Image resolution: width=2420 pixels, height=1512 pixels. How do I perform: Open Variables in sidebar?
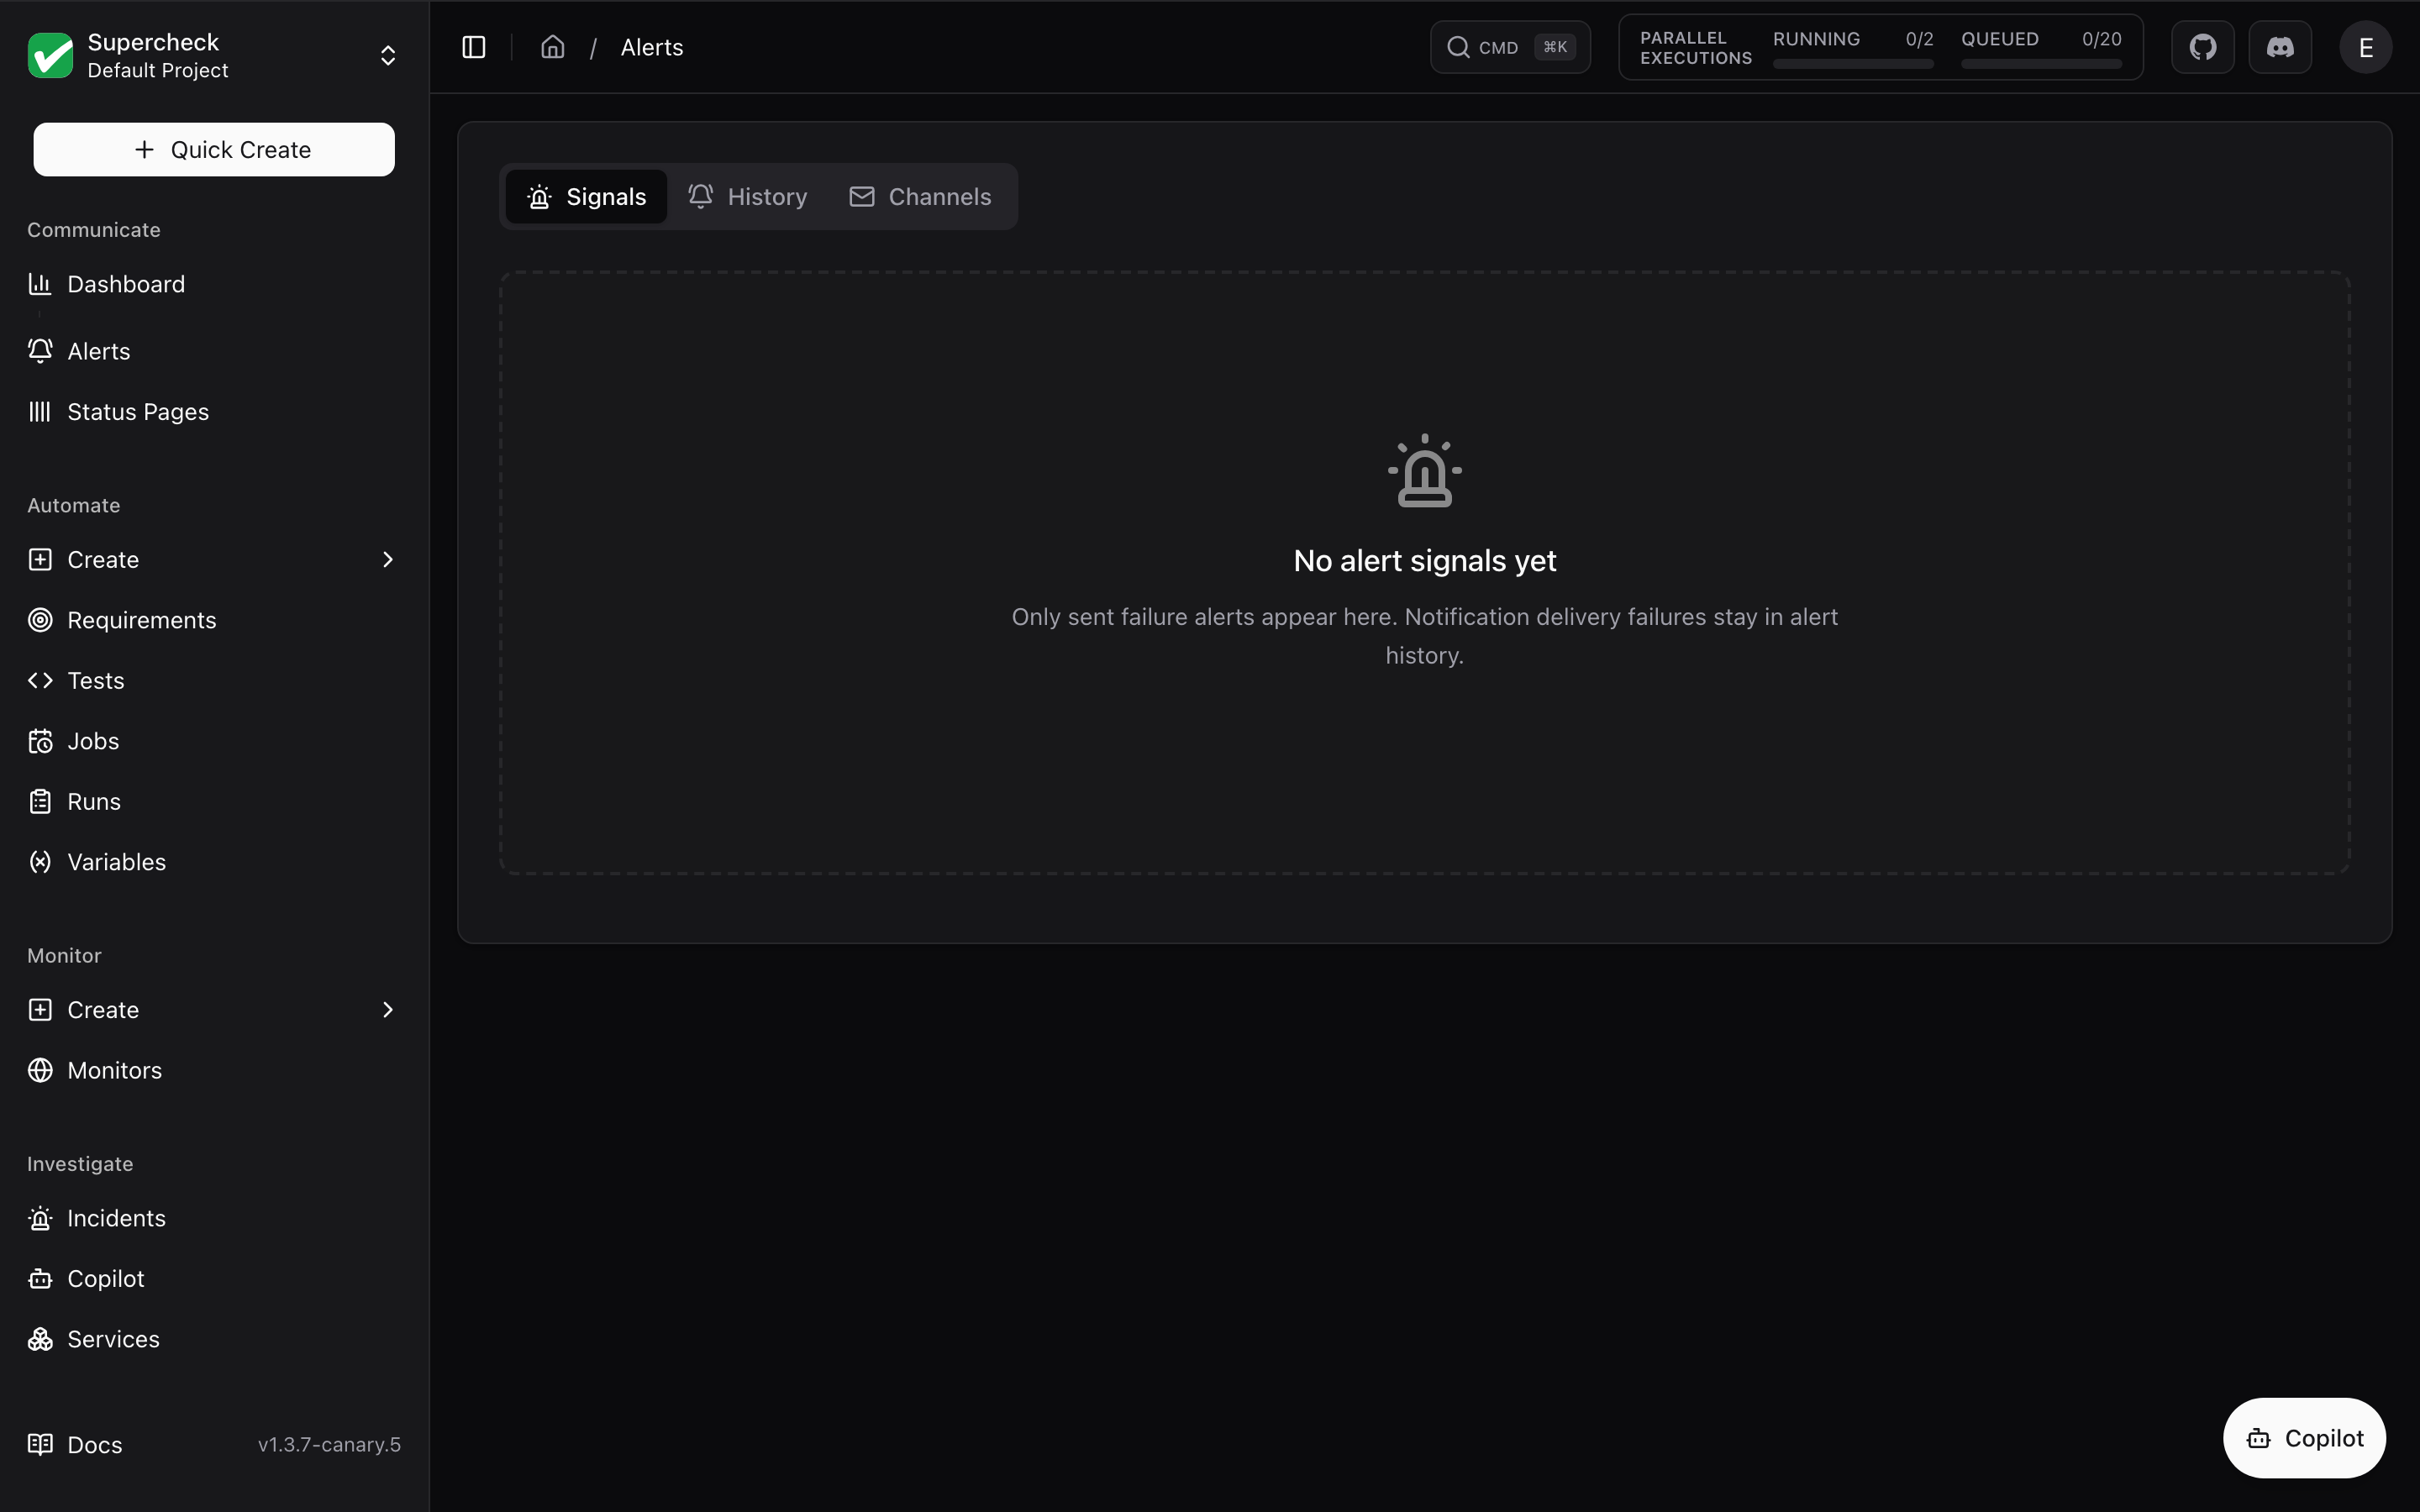214,862
